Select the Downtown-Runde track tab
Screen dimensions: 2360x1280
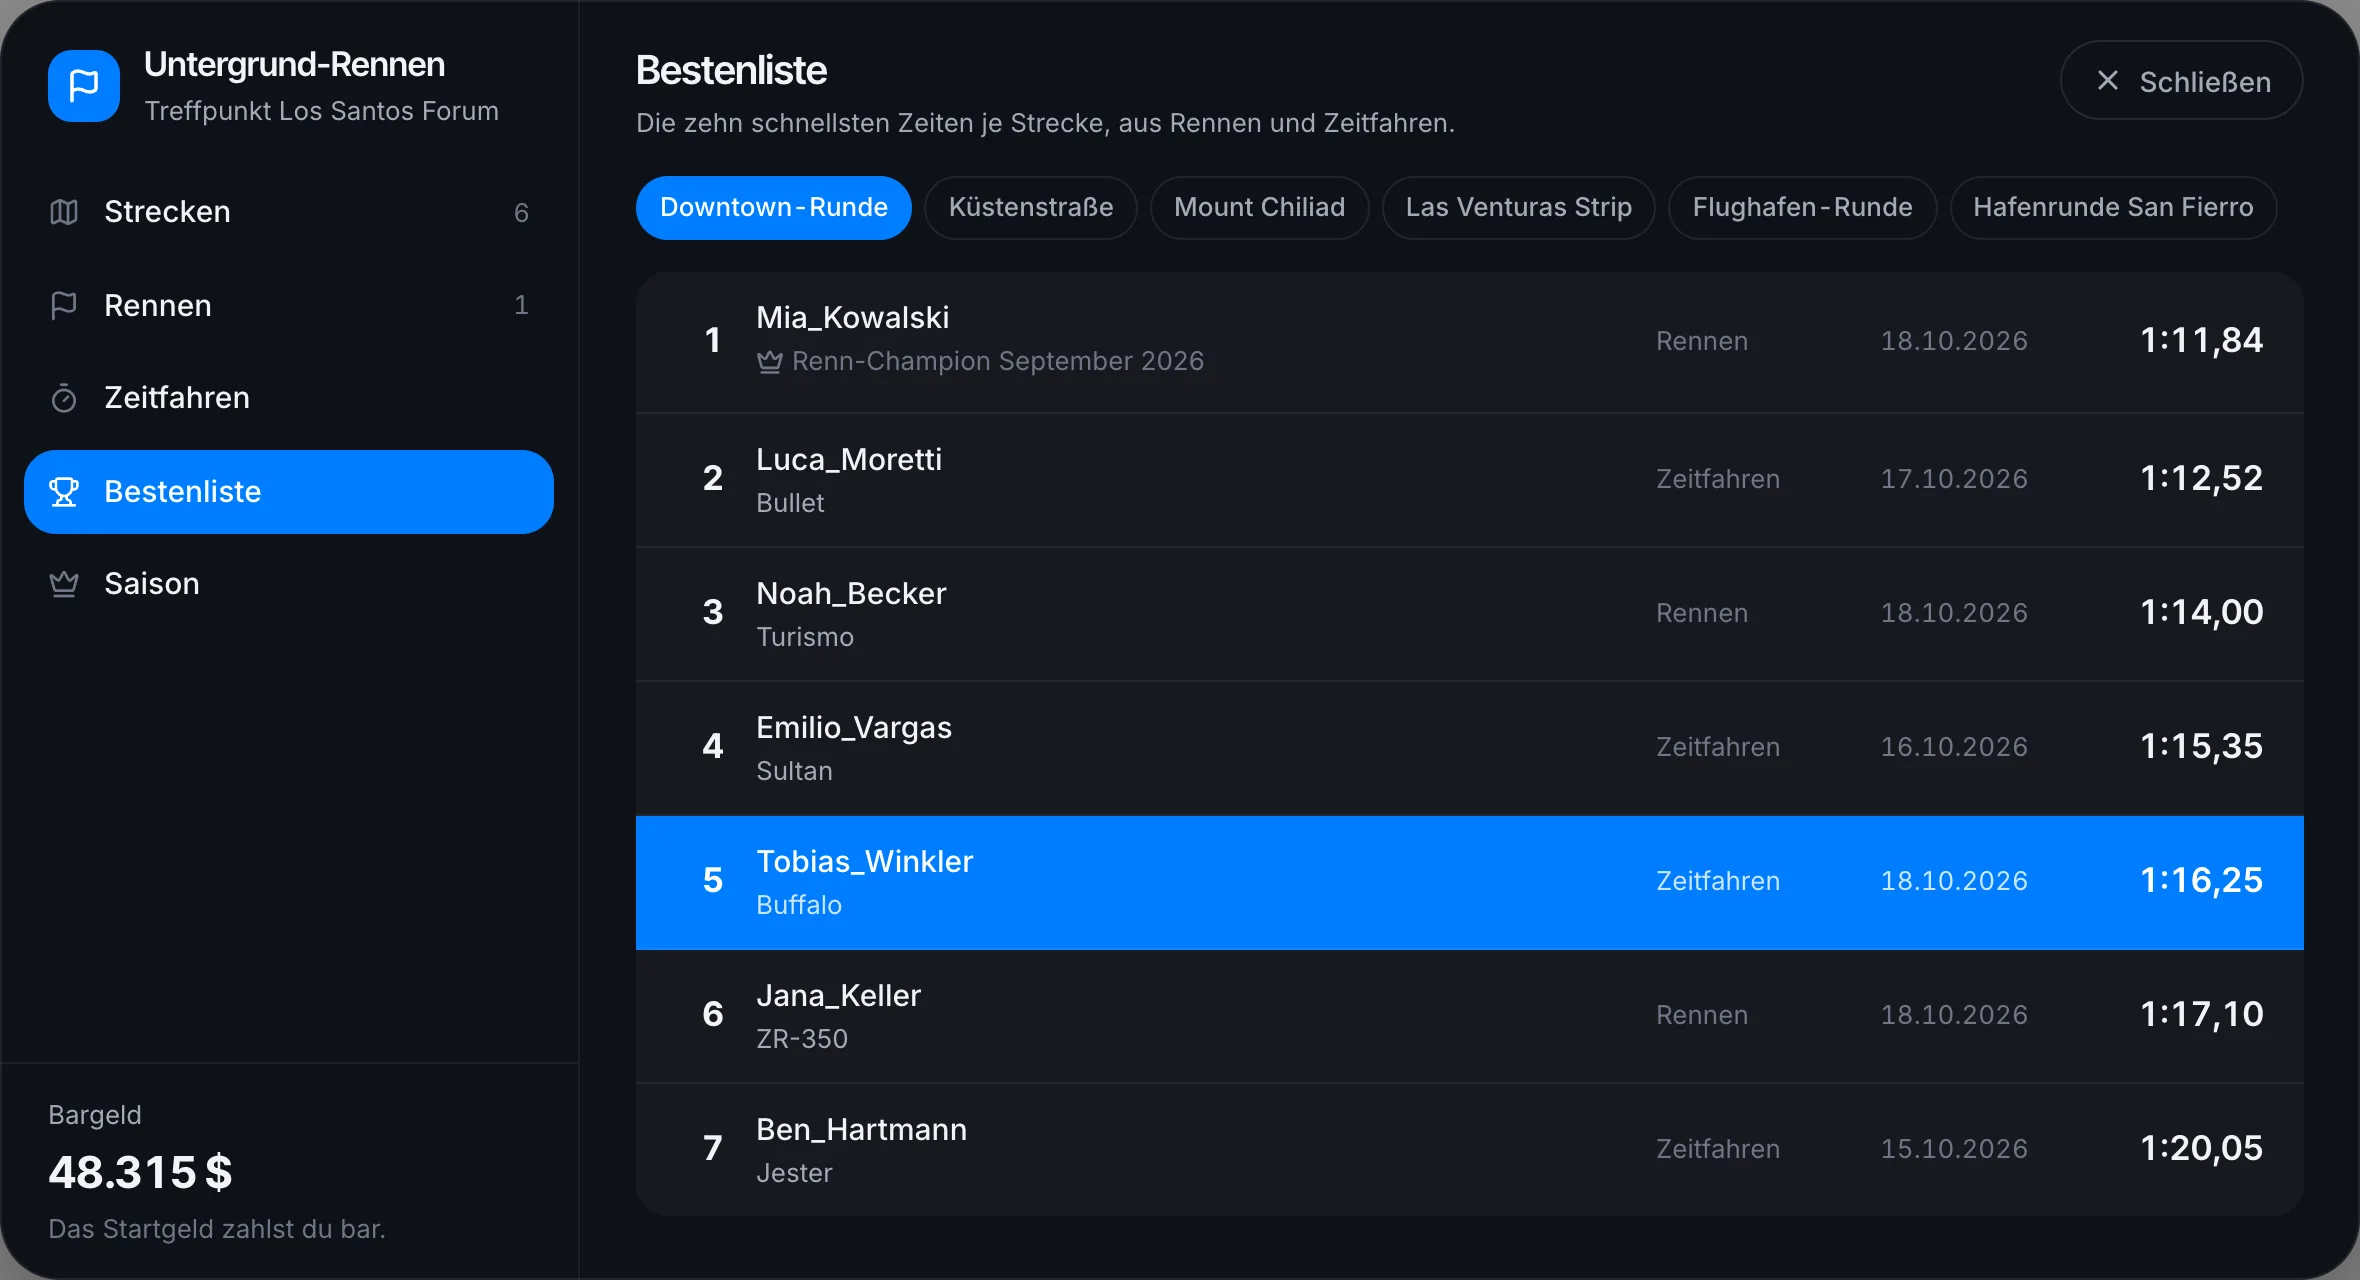point(774,208)
